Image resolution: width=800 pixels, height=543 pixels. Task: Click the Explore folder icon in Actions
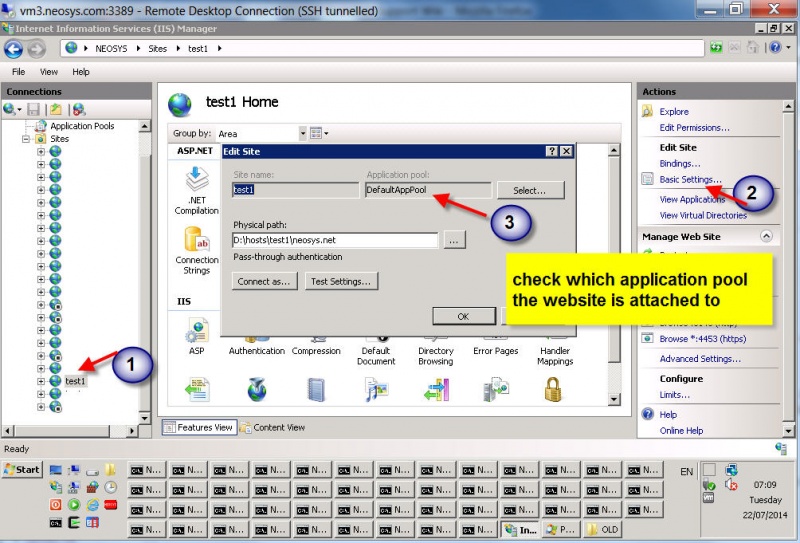(x=647, y=111)
